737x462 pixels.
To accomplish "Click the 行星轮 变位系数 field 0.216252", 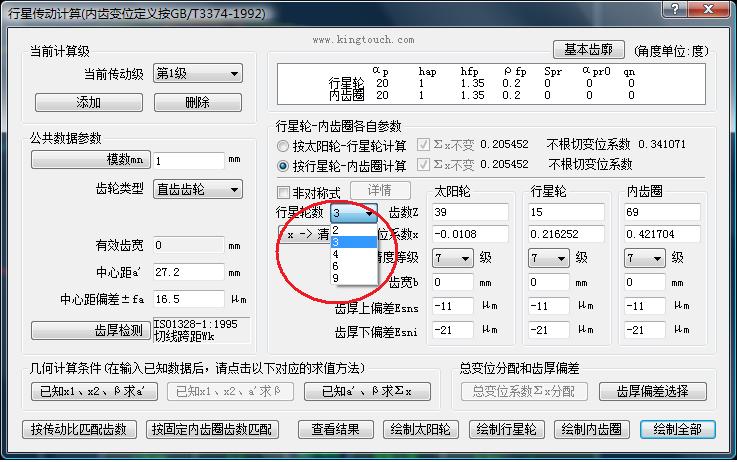I will [566, 234].
